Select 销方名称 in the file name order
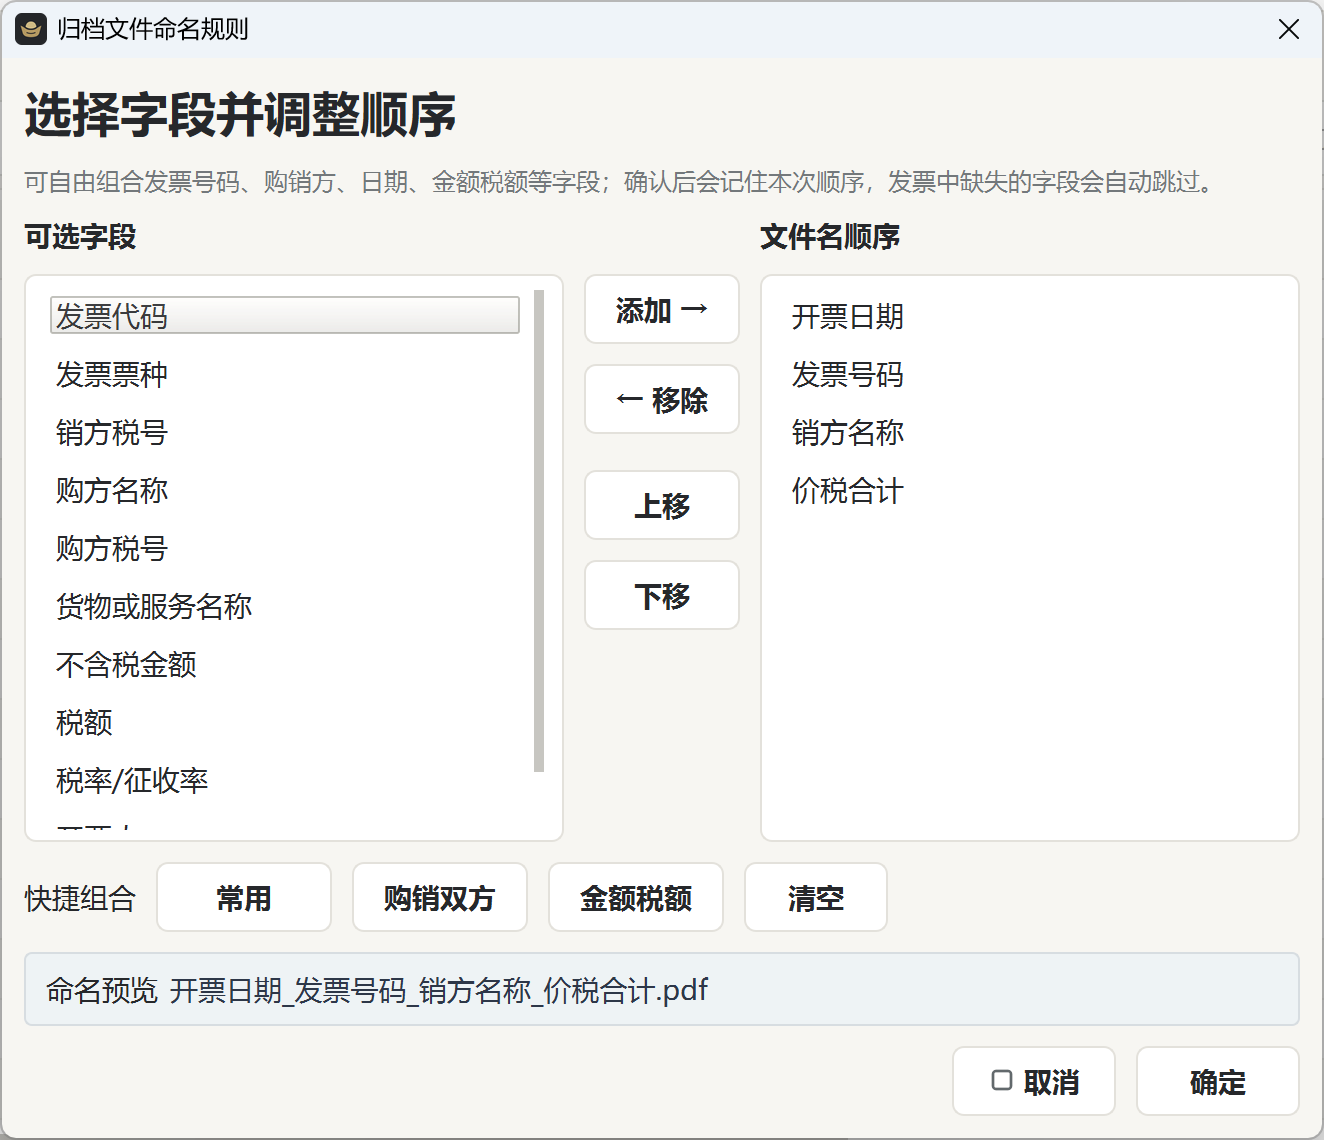The width and height of the screenshot is (1324, 1140). click(x=1030, y=432)
